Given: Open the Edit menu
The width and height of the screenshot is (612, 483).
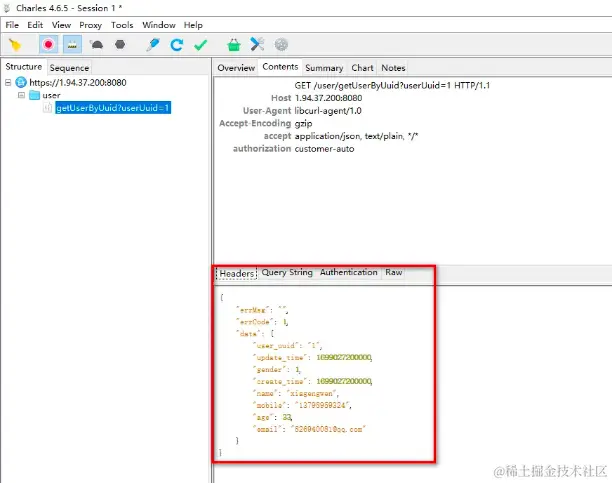Looking at the screenshot, I should pyautogui.click(x=35, y=25).
